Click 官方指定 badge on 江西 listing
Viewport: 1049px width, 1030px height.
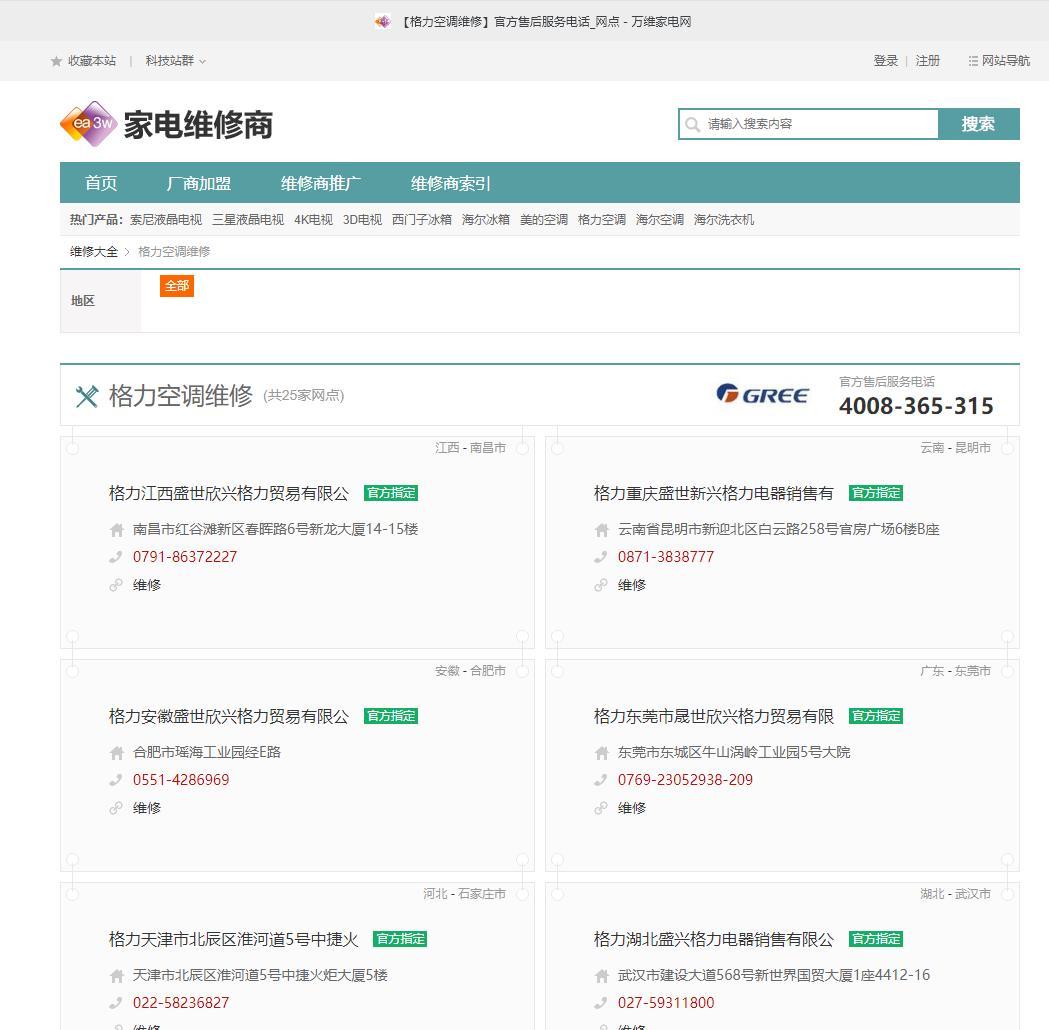click(x=391, y=493)
